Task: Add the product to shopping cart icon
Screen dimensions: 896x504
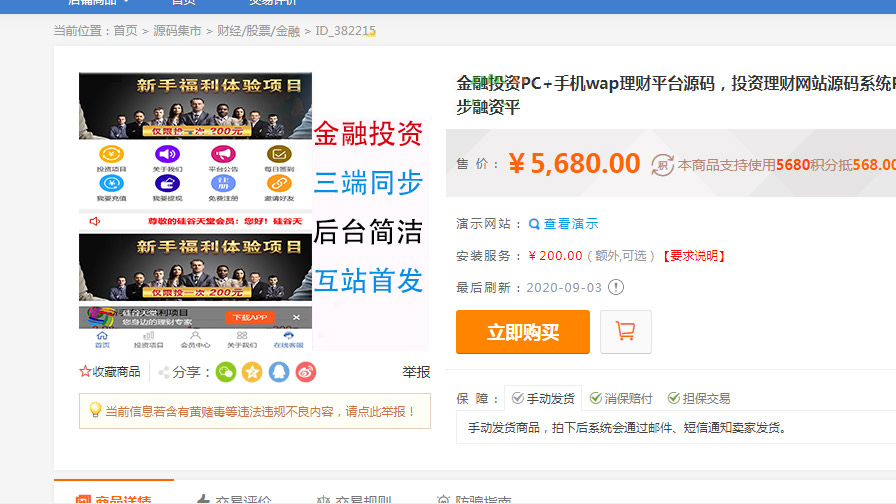Action: 626,332
